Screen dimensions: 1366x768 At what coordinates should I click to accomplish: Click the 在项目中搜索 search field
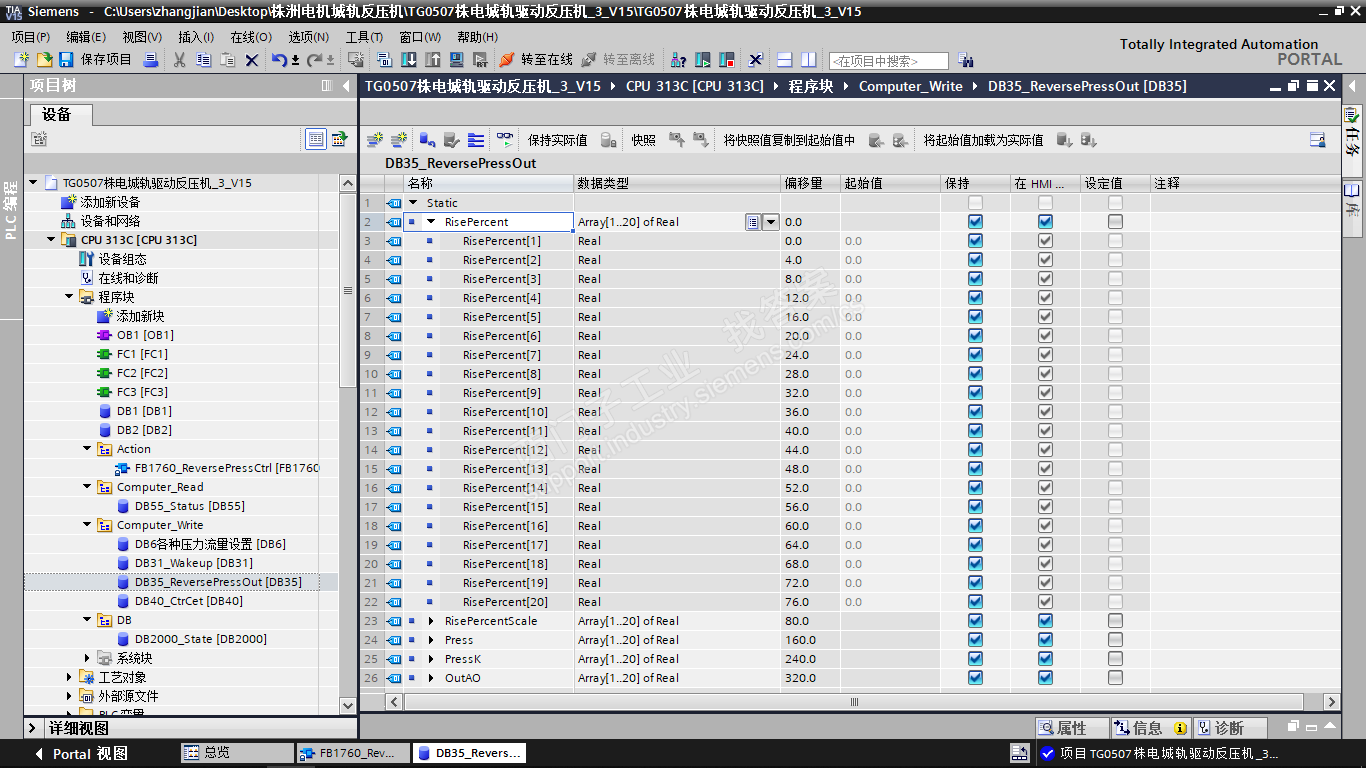(x=888, y=61)
